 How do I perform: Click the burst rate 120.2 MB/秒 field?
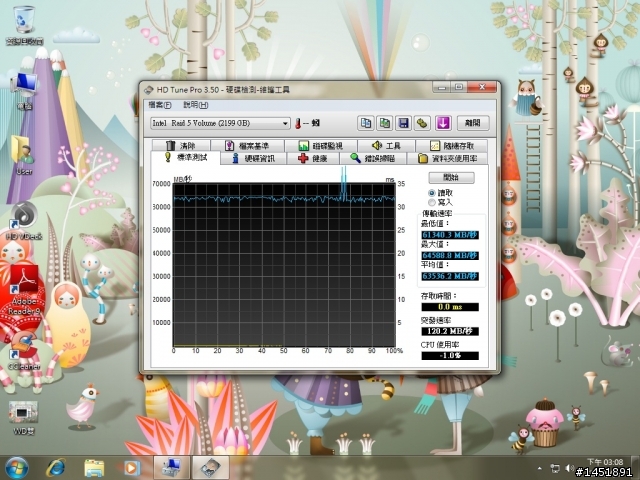pyautogui.click(x=450, y=331)
